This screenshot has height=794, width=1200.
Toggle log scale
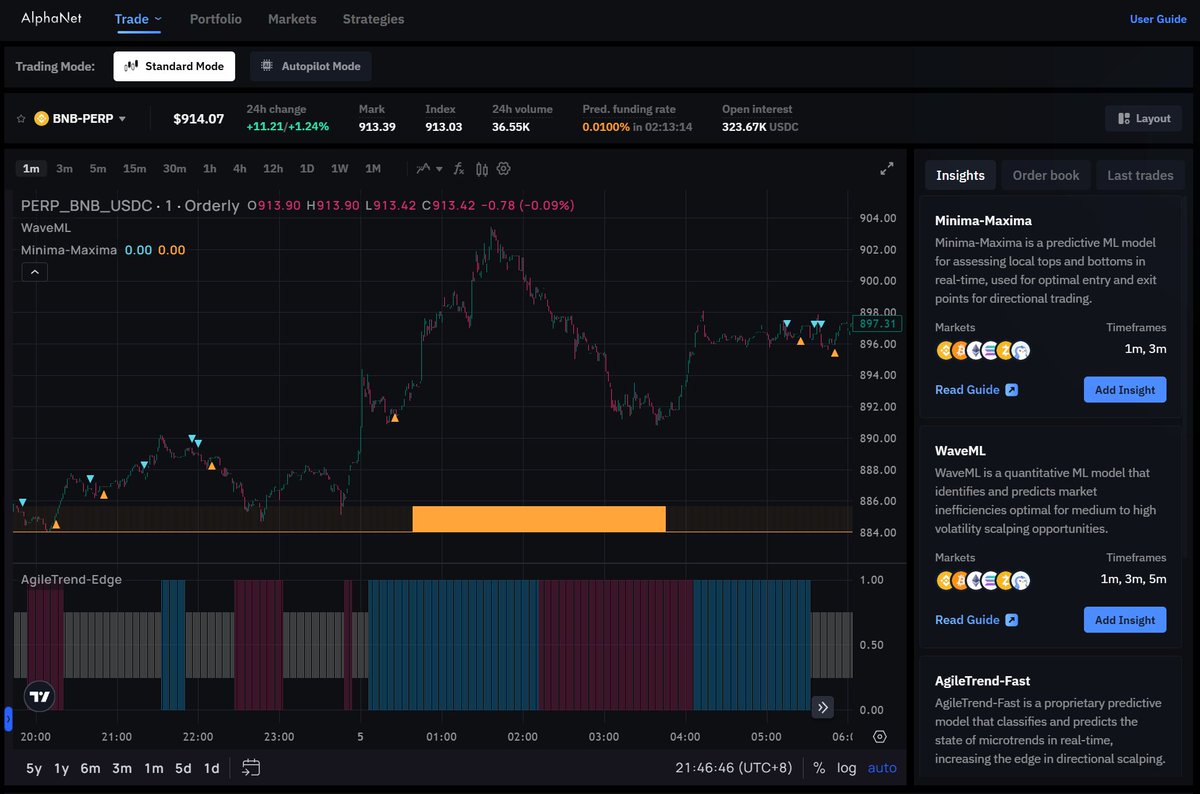(x=847, y=768)
